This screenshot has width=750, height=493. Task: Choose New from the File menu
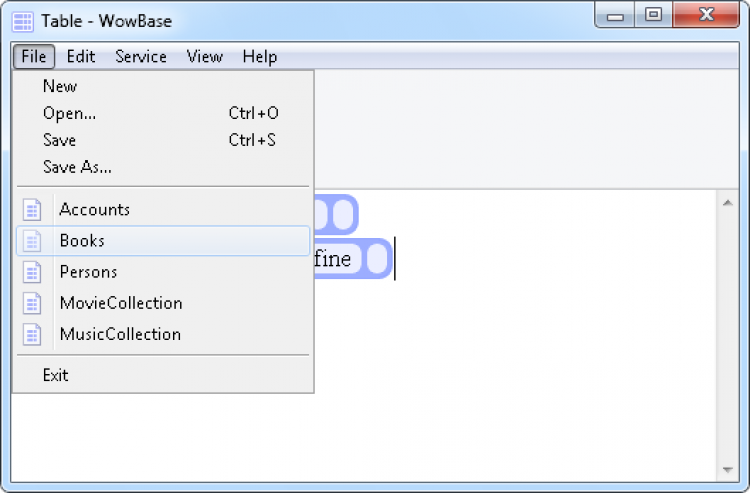[x=60, y=86]
